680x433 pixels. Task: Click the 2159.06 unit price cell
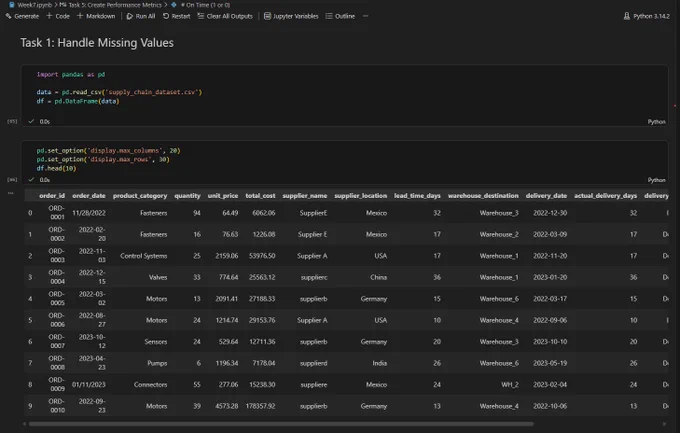click(x=226, y=256)
